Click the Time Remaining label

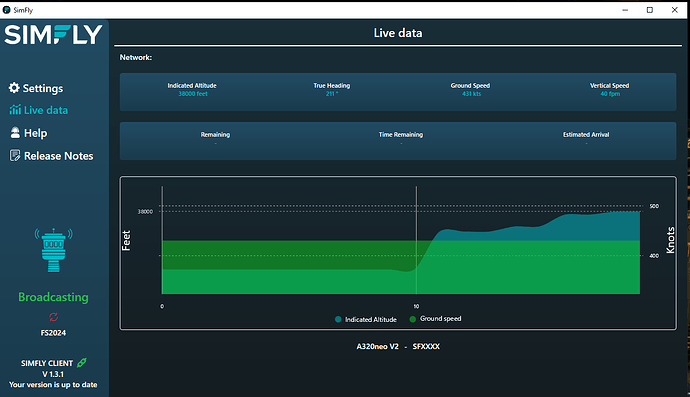(x=401, y=135)
